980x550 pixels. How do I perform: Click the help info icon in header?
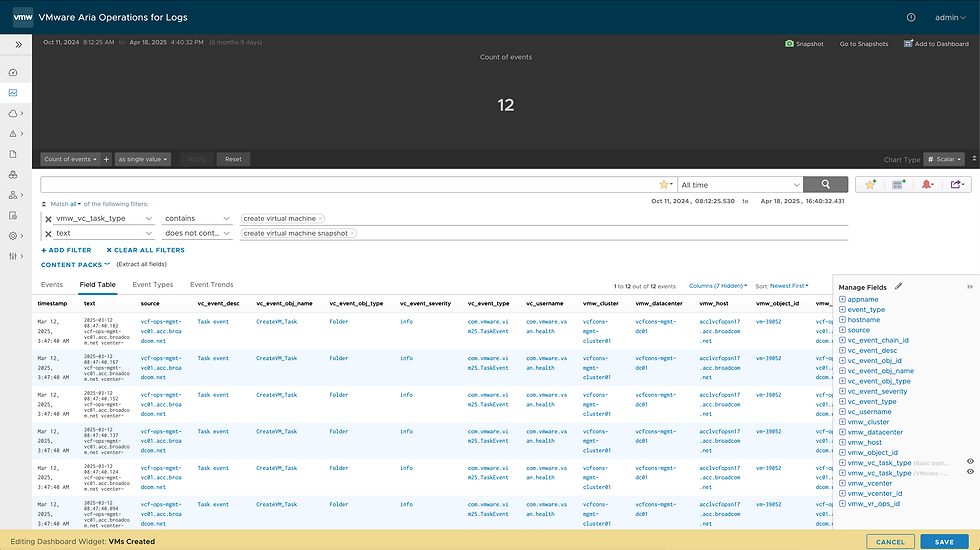[x=911, y=18]
